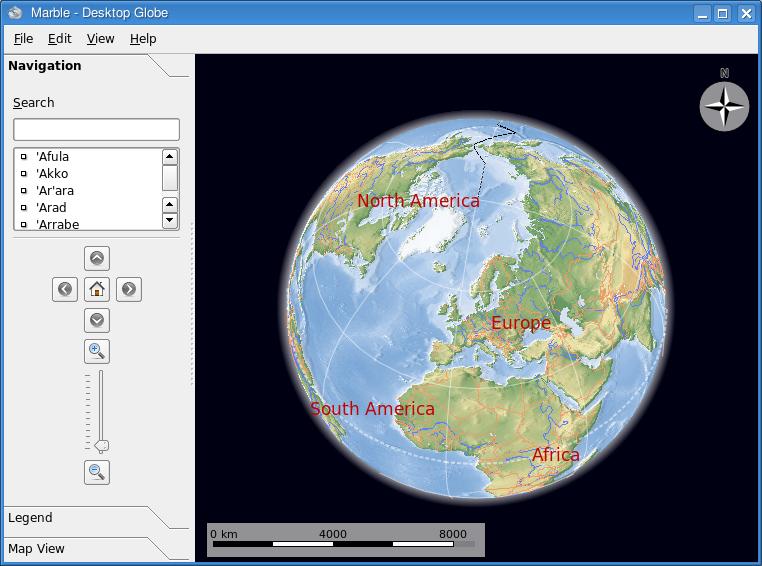
Task: Click the move left navigation arrow
Action: click(x=65, y=289)
